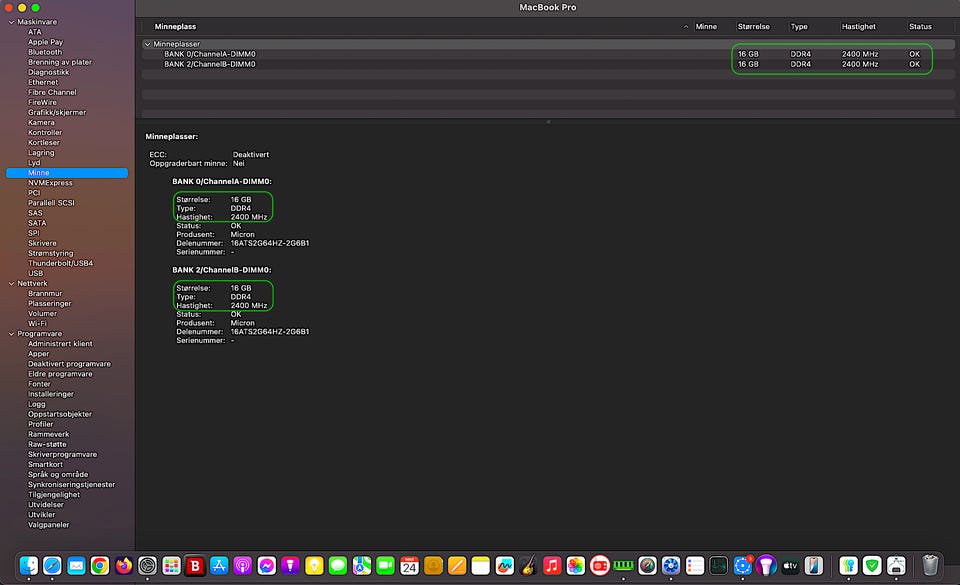Image resolution: width=960 pixels, height=585 pixels.
Task: Open the Calendar app in Dock
Action: click(409, 566)
